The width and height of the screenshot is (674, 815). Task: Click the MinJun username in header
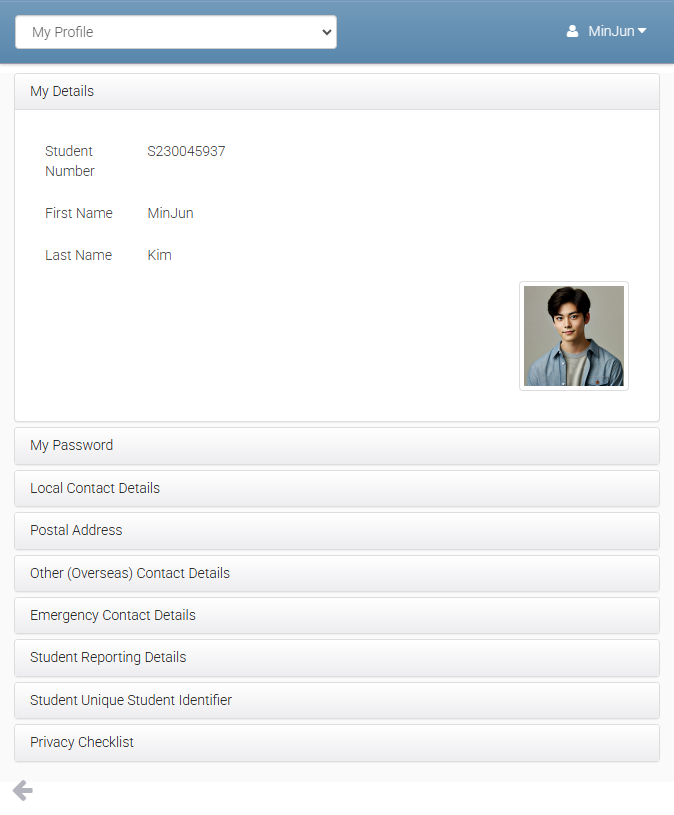coord(611,32)
